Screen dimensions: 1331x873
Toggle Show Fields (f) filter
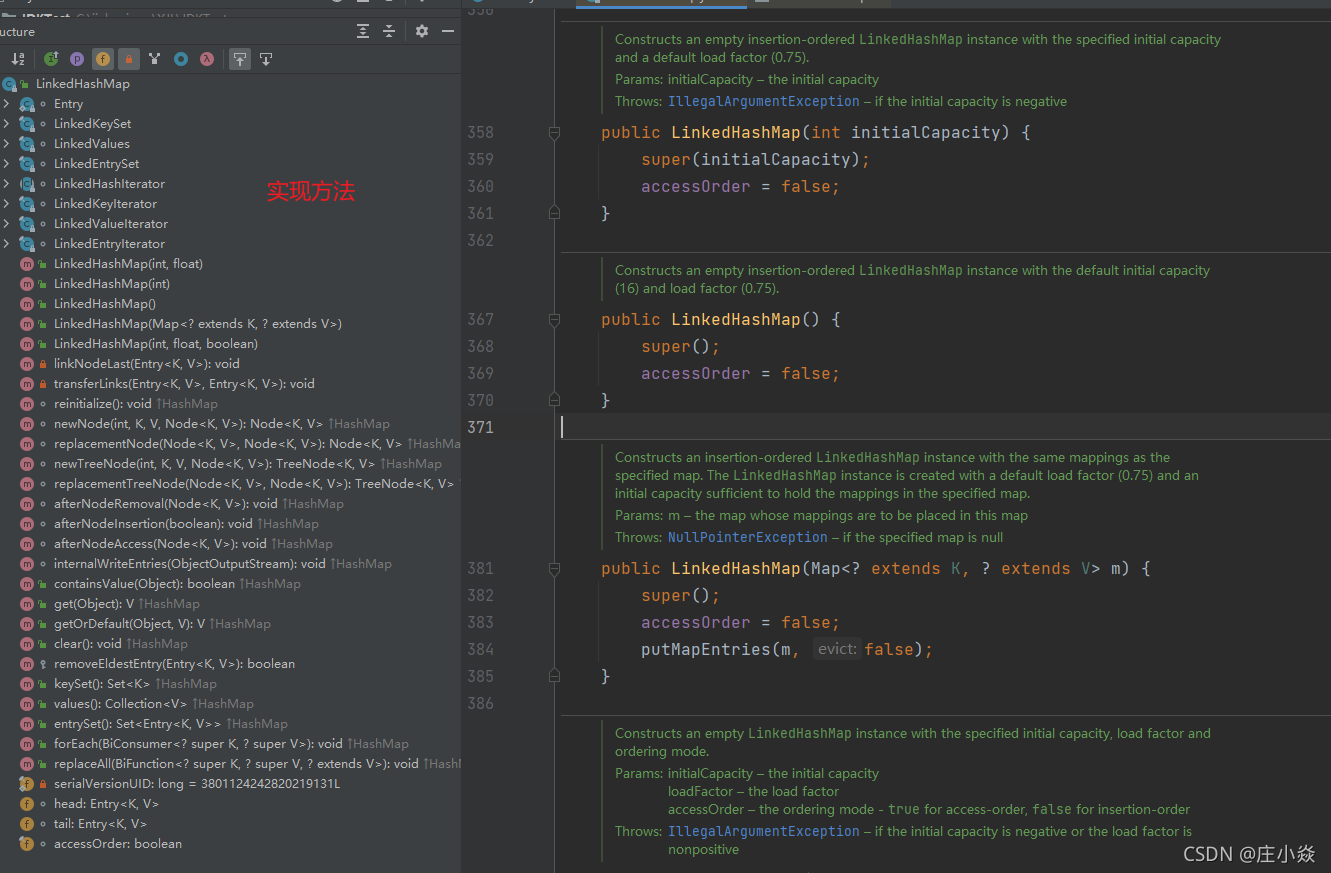coord(103,59)
